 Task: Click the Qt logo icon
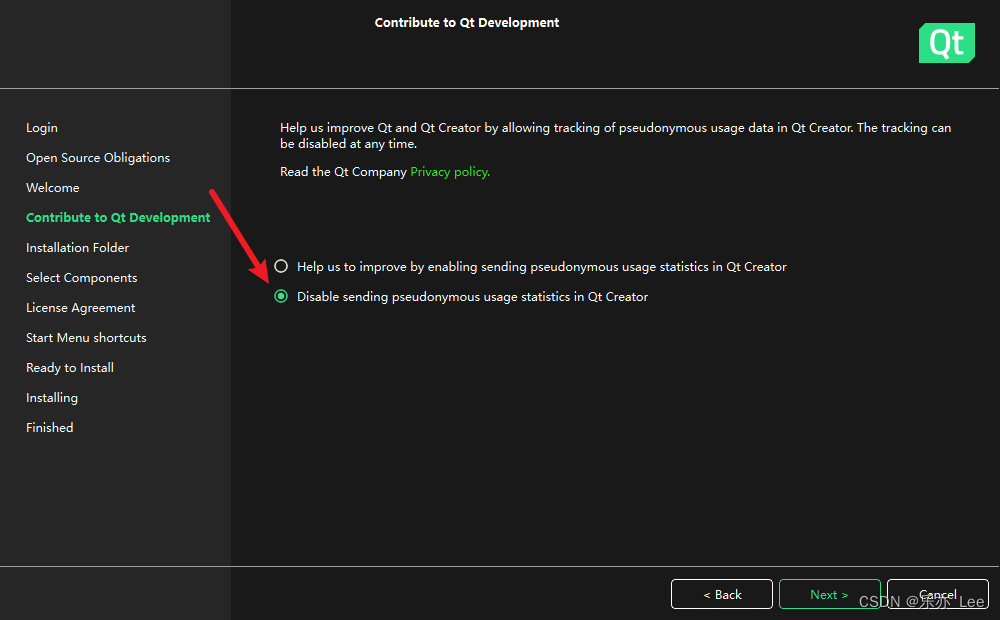pos(946,43)
